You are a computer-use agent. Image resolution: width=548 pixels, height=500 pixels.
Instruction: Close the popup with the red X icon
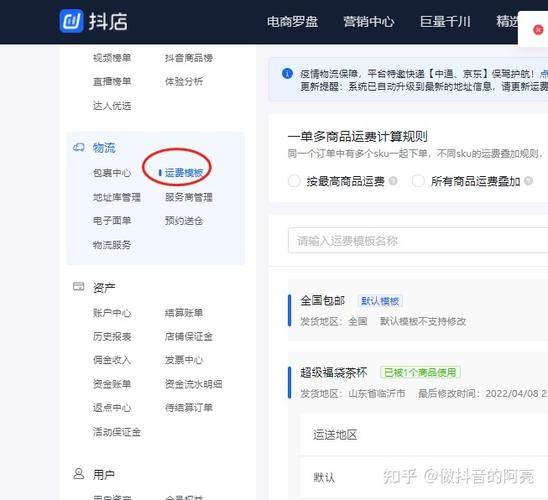[x=538, y=30]
